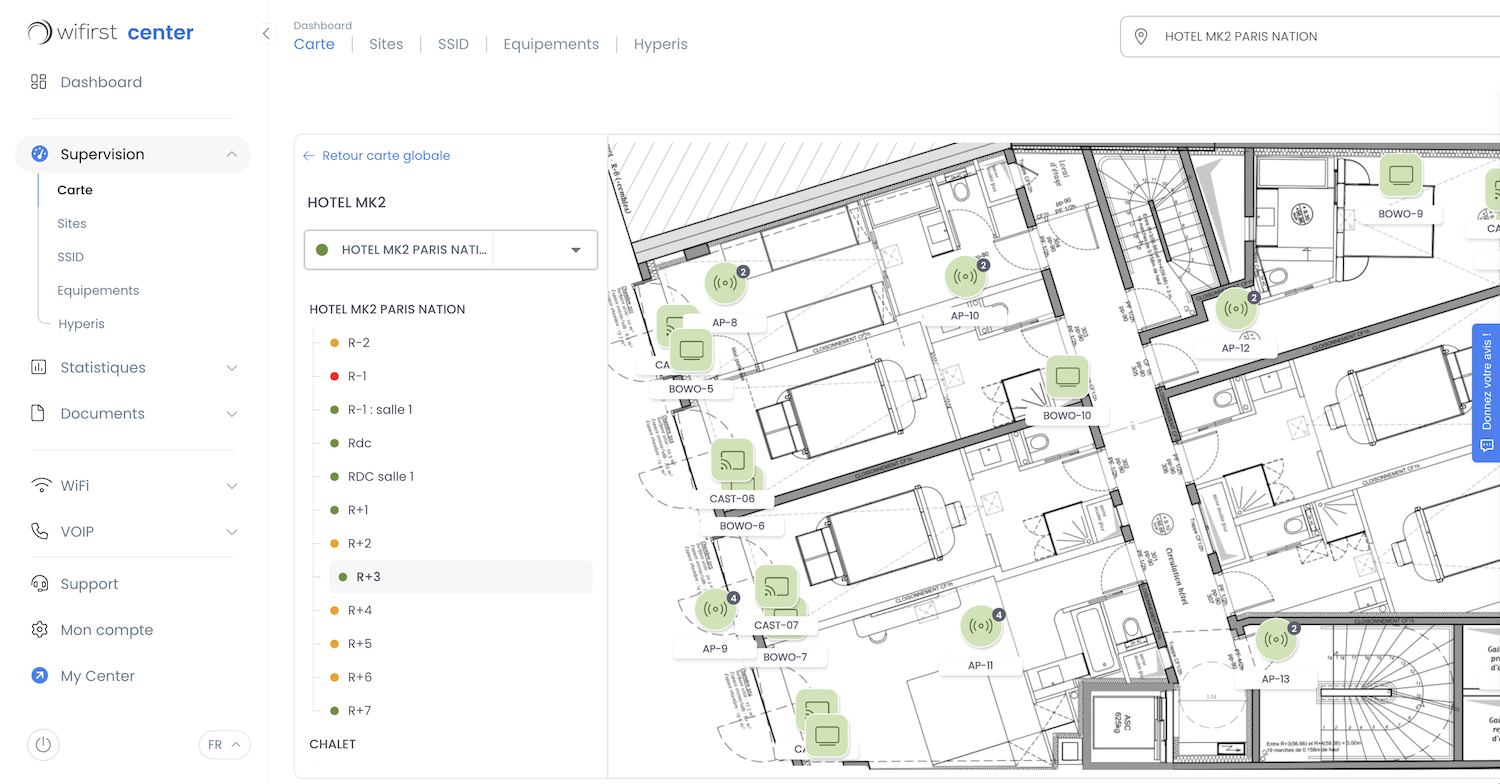Switch to the Equipements tab
This screenshot has width=1500, height=784.
[551, 44]
